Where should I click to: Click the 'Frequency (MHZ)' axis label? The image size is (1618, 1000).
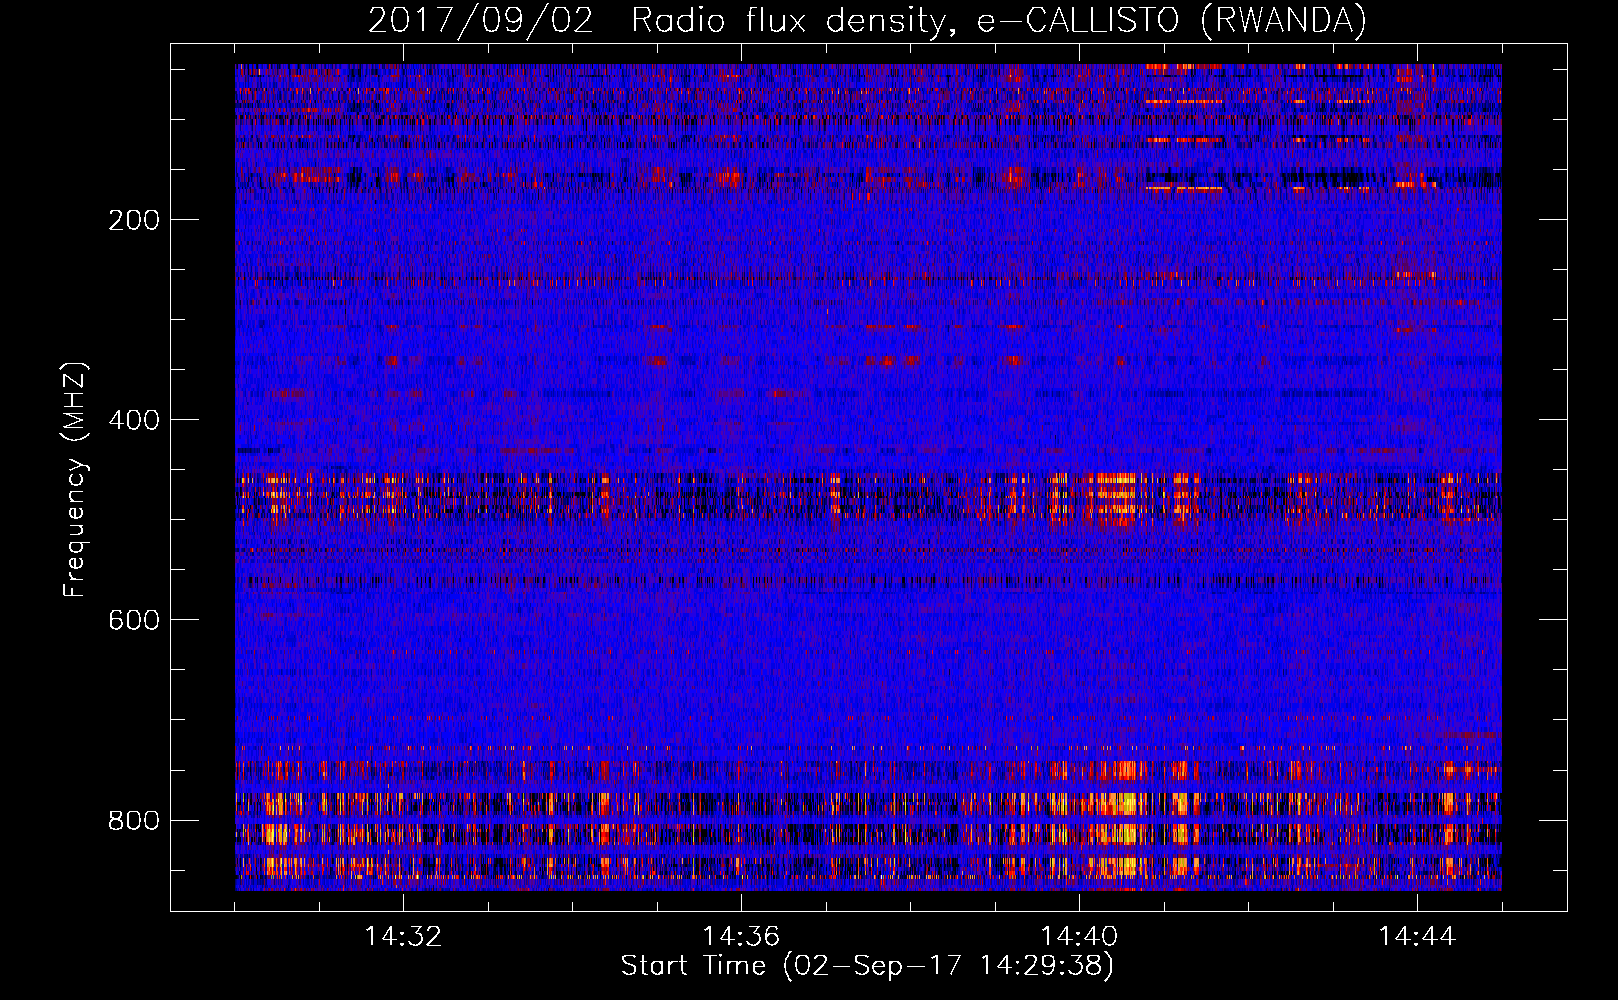(75, 480)
